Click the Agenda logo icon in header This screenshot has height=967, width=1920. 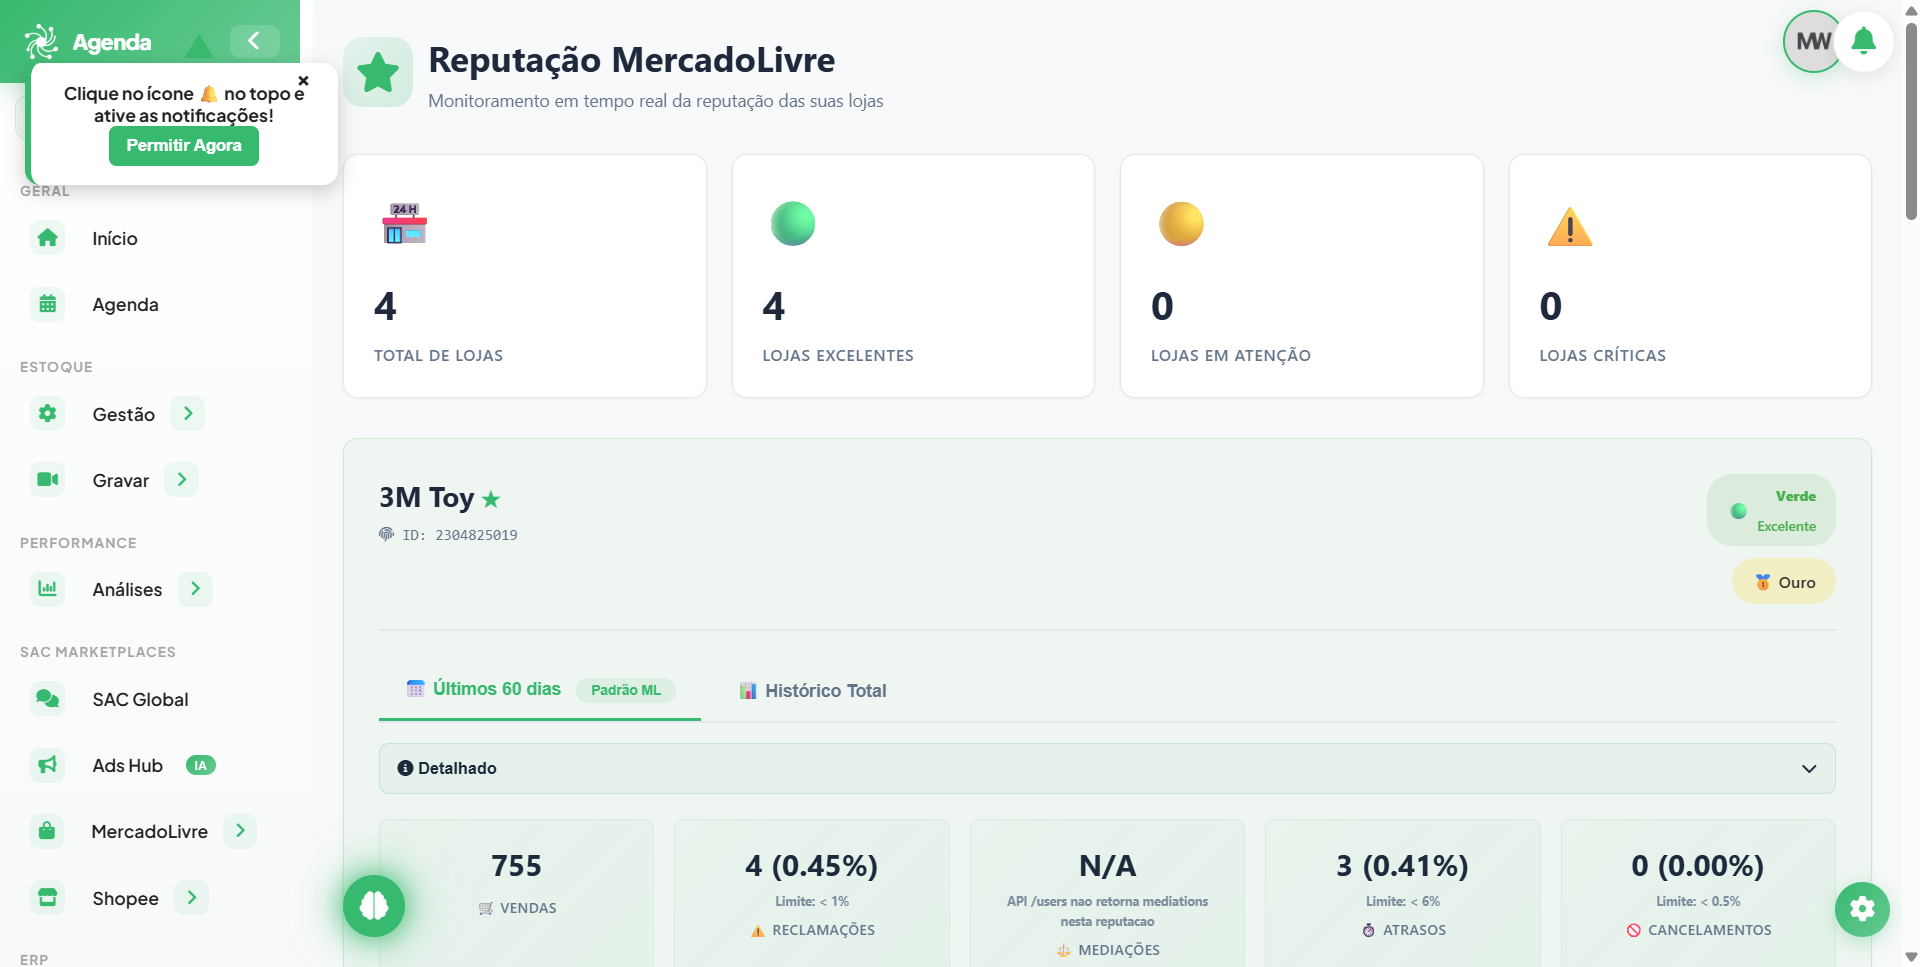[41, 41]
